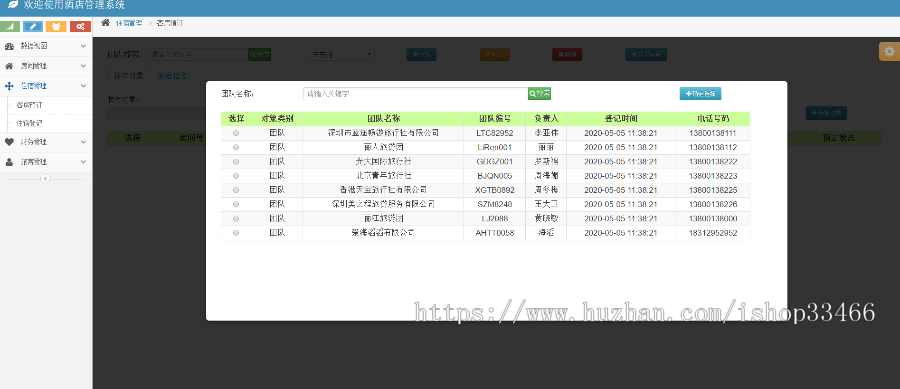
Task: Click the blue pencil shortcut button
Action: coord(33,26)
